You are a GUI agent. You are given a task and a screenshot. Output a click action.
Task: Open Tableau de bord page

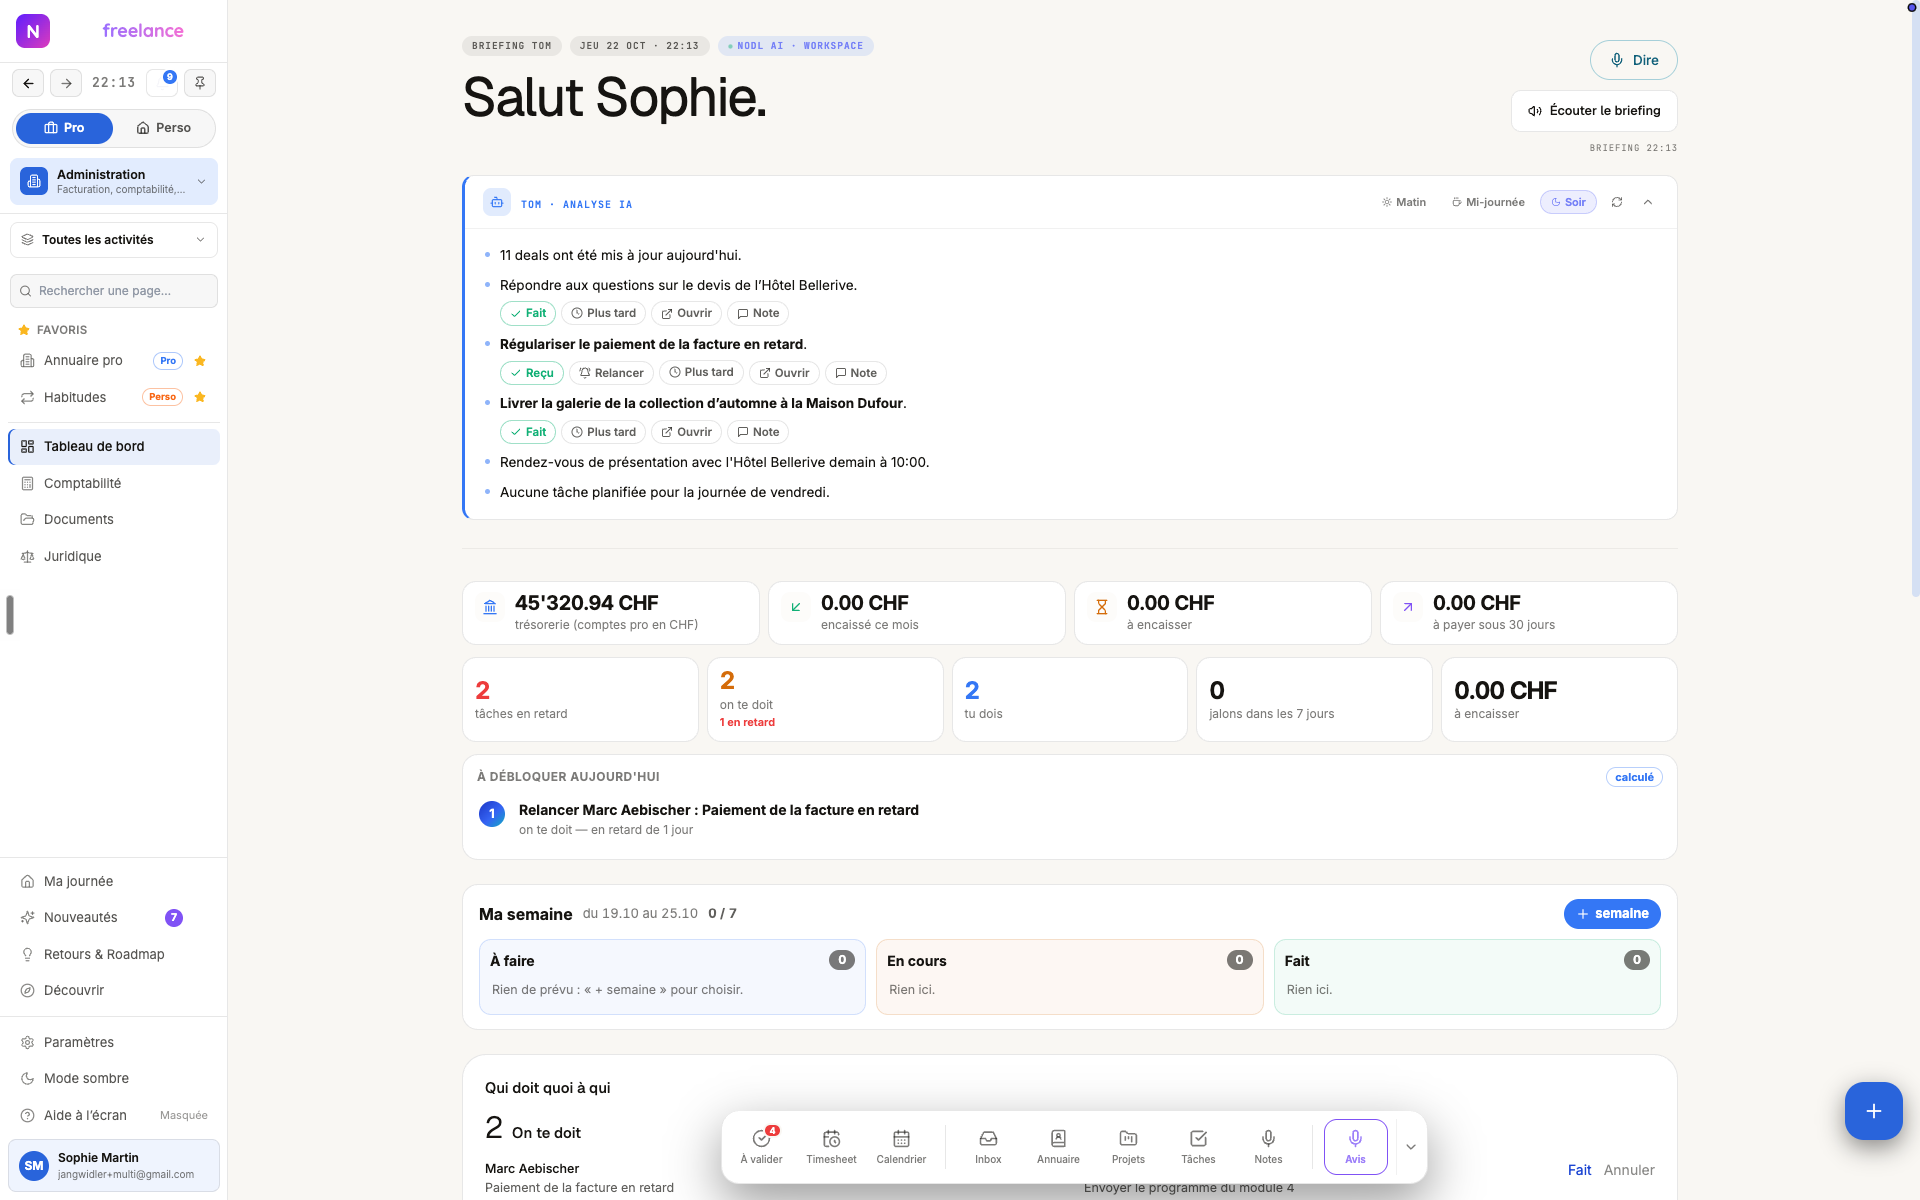click(114, 447)
